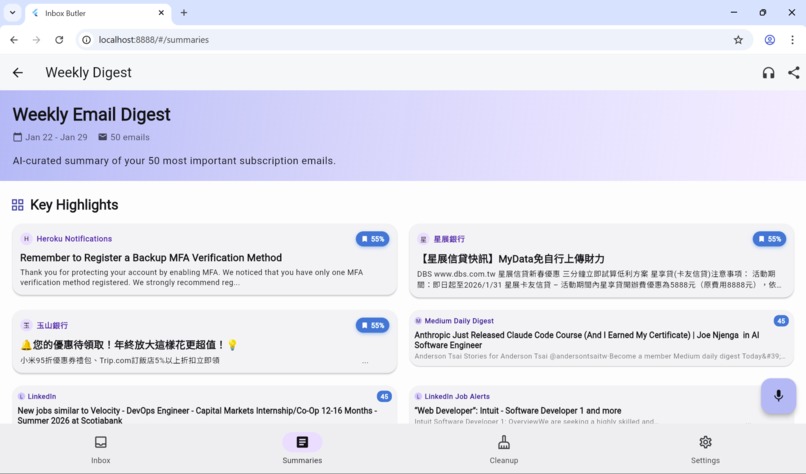The width and height of the screenshot is (806, 474).
Task: Click the Heroku Notifications sender avatar
Action: point(26,239)
